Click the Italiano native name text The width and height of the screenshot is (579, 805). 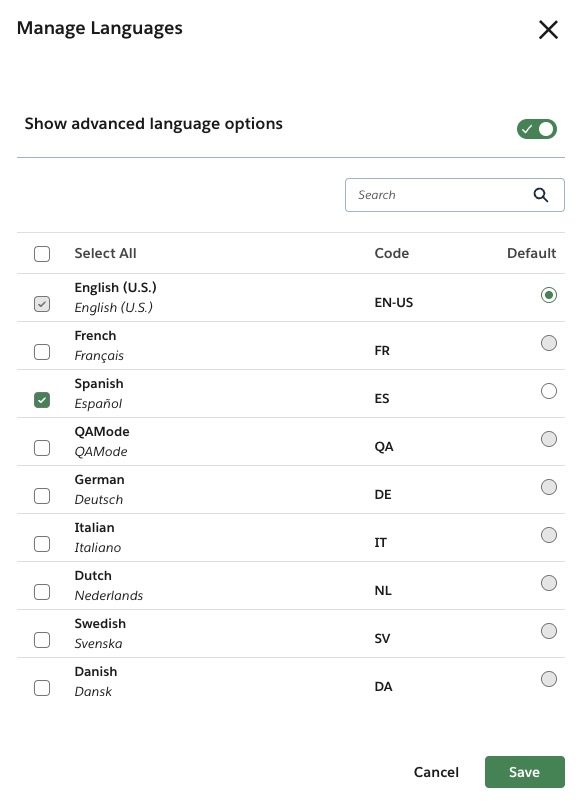click(98, 547)
